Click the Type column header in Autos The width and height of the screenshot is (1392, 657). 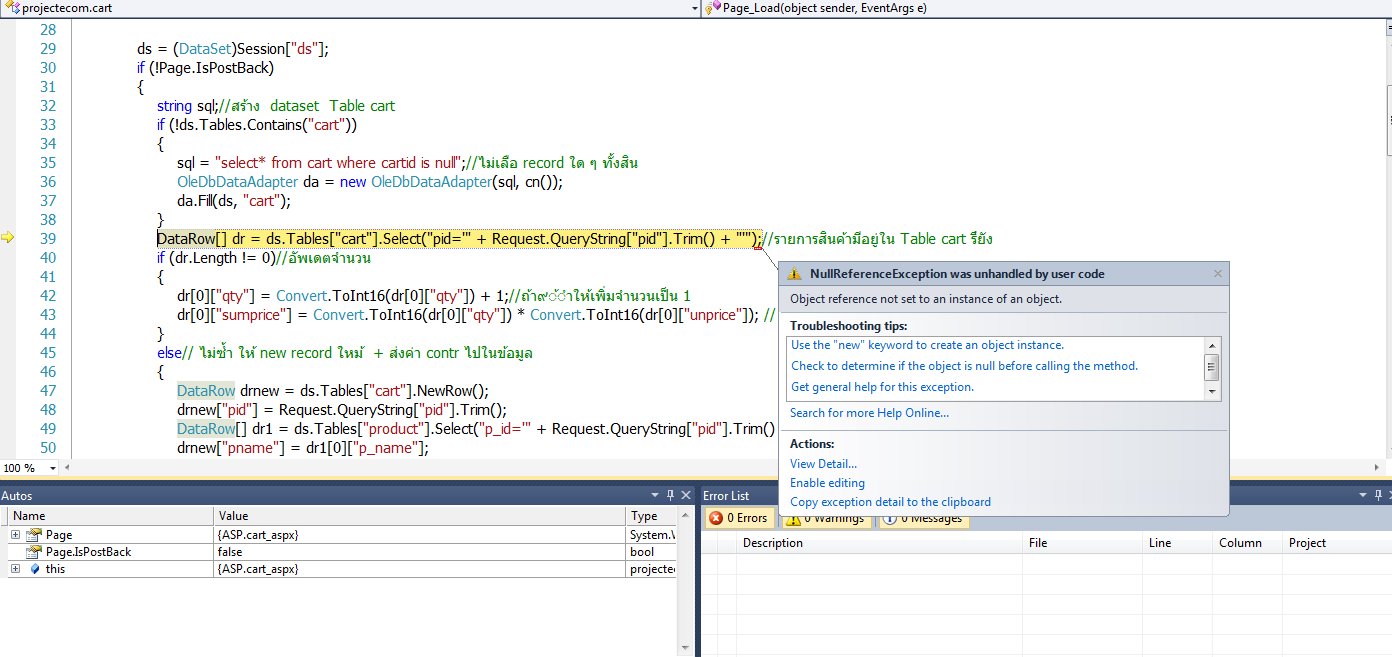coord(651,516)
